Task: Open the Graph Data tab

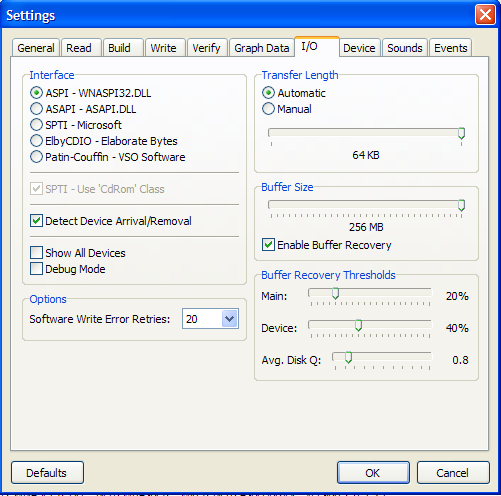Action: coord(262,48)
